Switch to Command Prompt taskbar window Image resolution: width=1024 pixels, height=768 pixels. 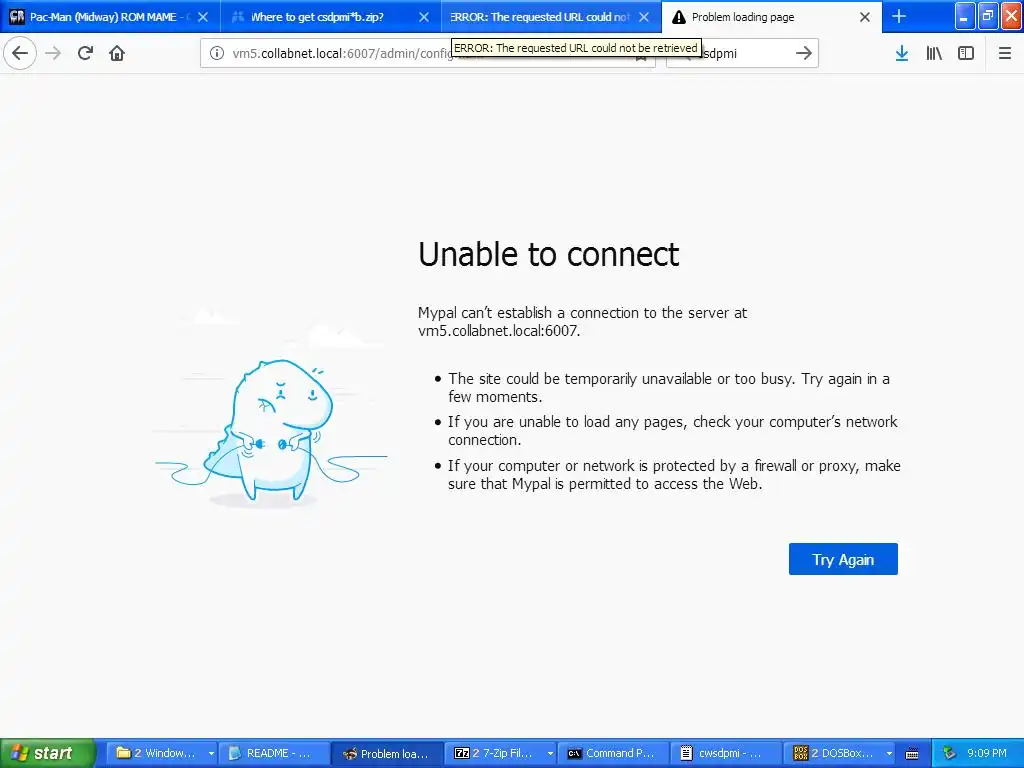[x=613, y=753]
